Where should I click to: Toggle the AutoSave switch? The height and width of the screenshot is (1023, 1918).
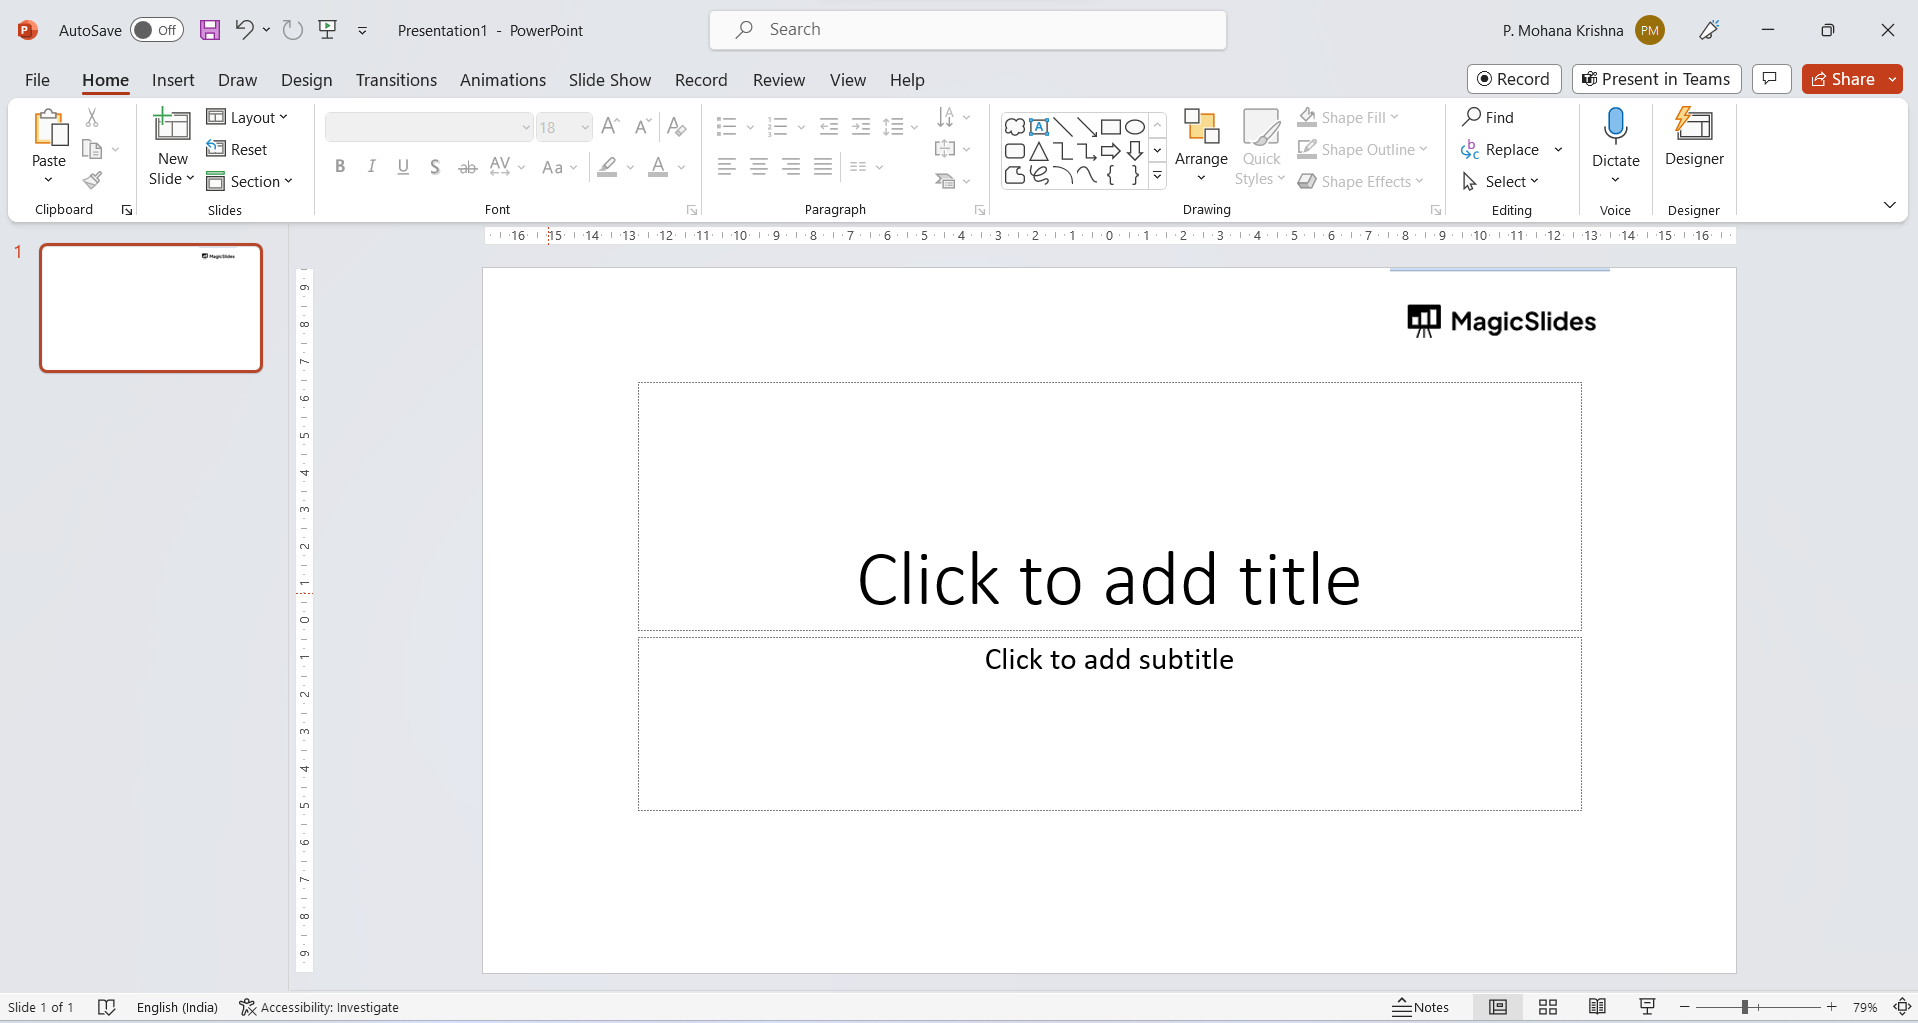point(157,30)
